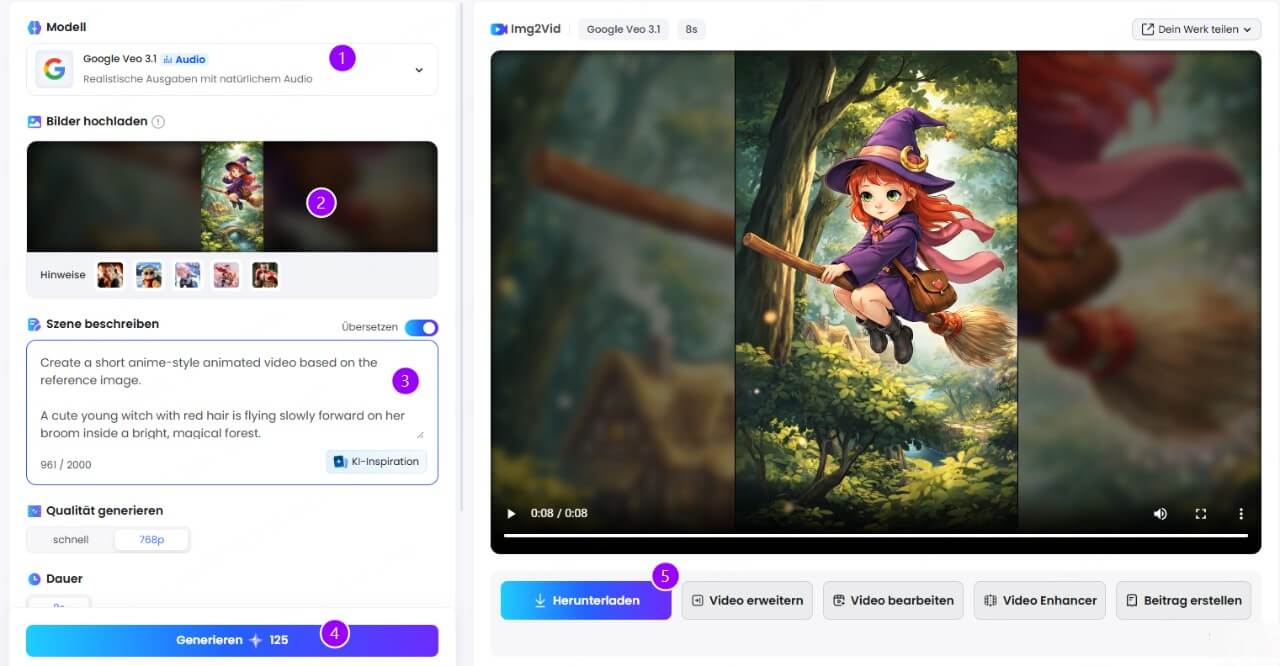Keep 768p quality selected
This screenshot has width=1280, height=666.
point(151,539)
